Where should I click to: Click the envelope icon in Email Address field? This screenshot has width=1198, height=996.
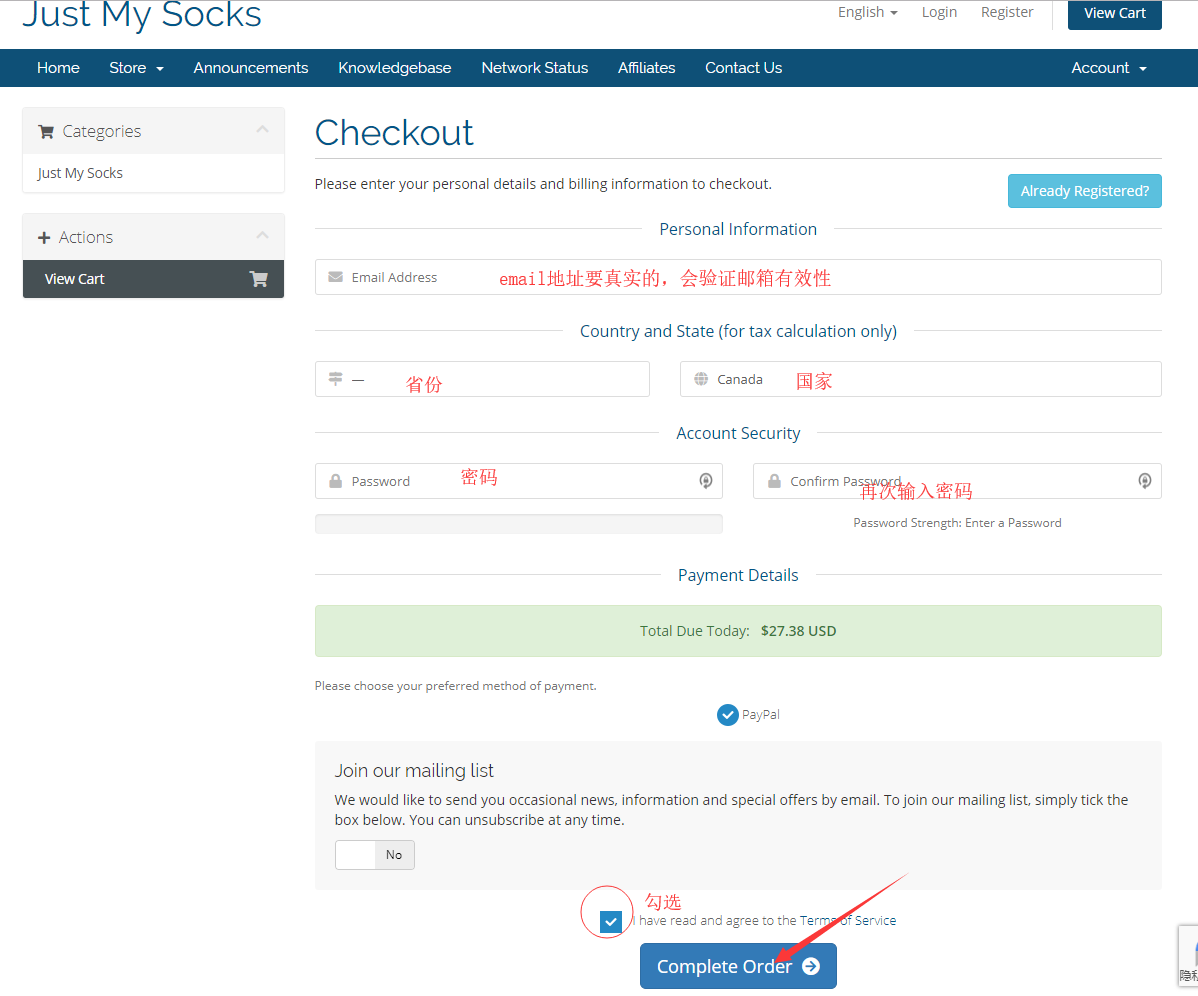pos(335,277)
